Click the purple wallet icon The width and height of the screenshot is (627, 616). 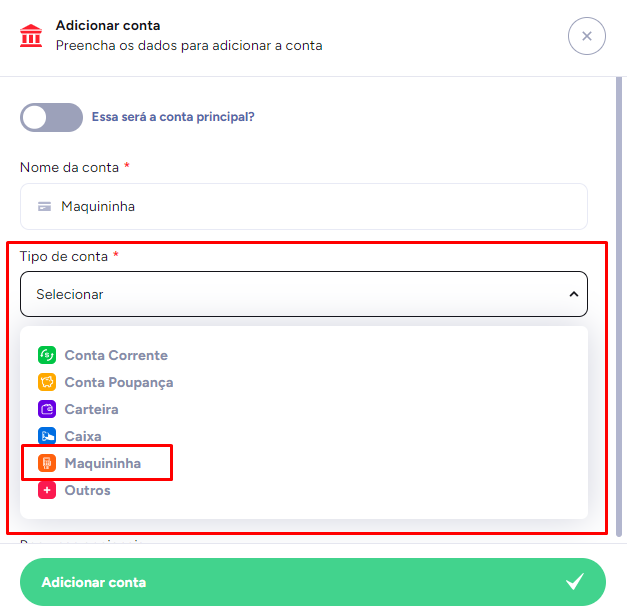tap(46, 409)
